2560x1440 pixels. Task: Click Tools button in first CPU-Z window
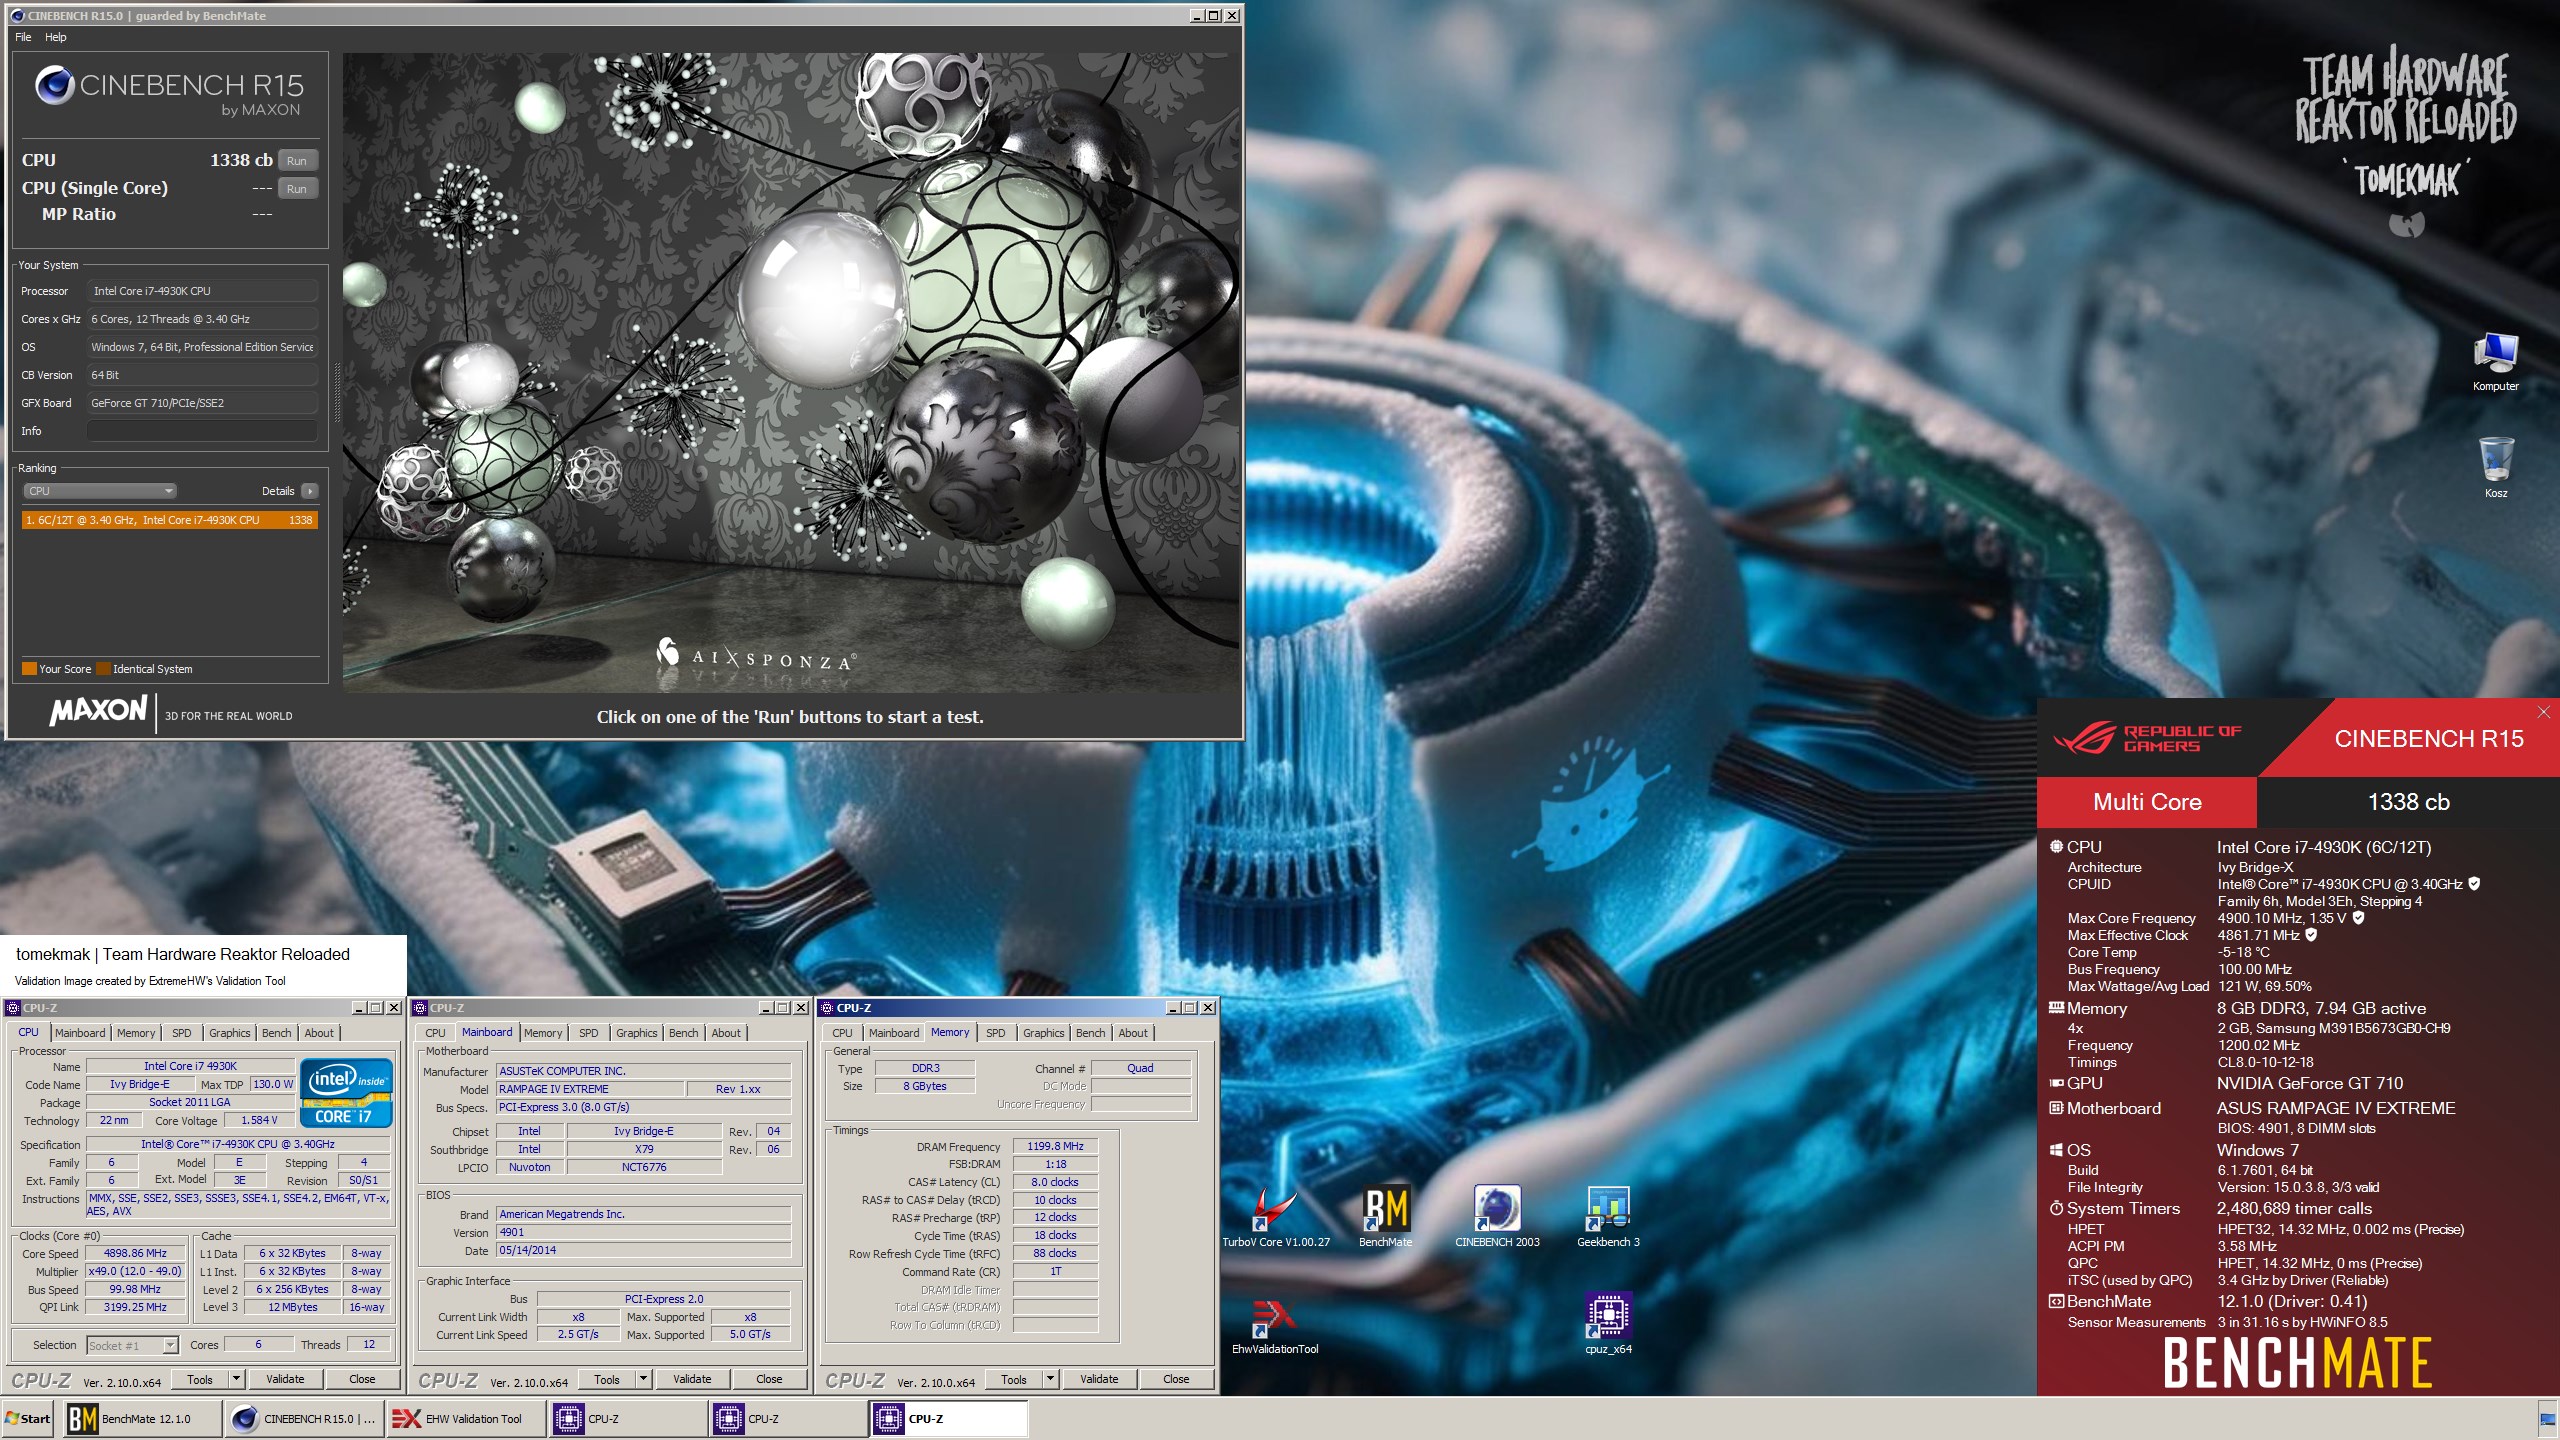point(200,1379)
